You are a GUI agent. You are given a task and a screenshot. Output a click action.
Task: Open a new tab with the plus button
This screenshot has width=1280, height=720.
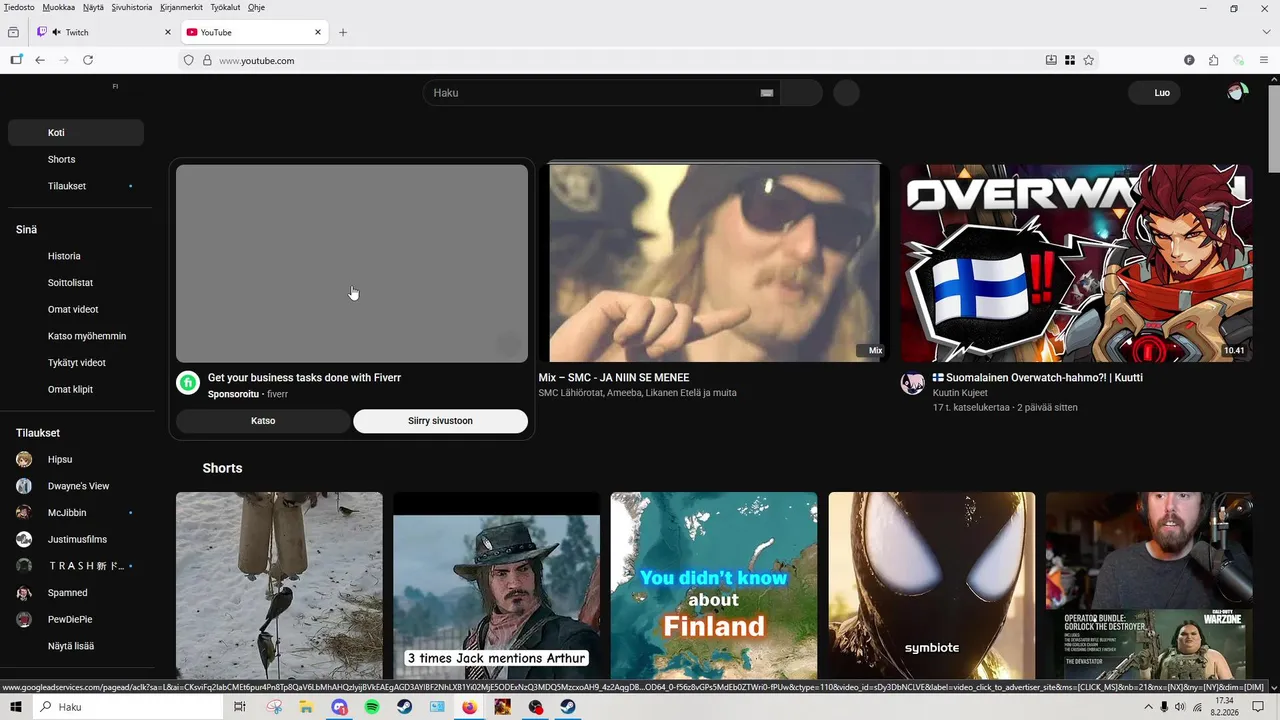tap(343, 32)
